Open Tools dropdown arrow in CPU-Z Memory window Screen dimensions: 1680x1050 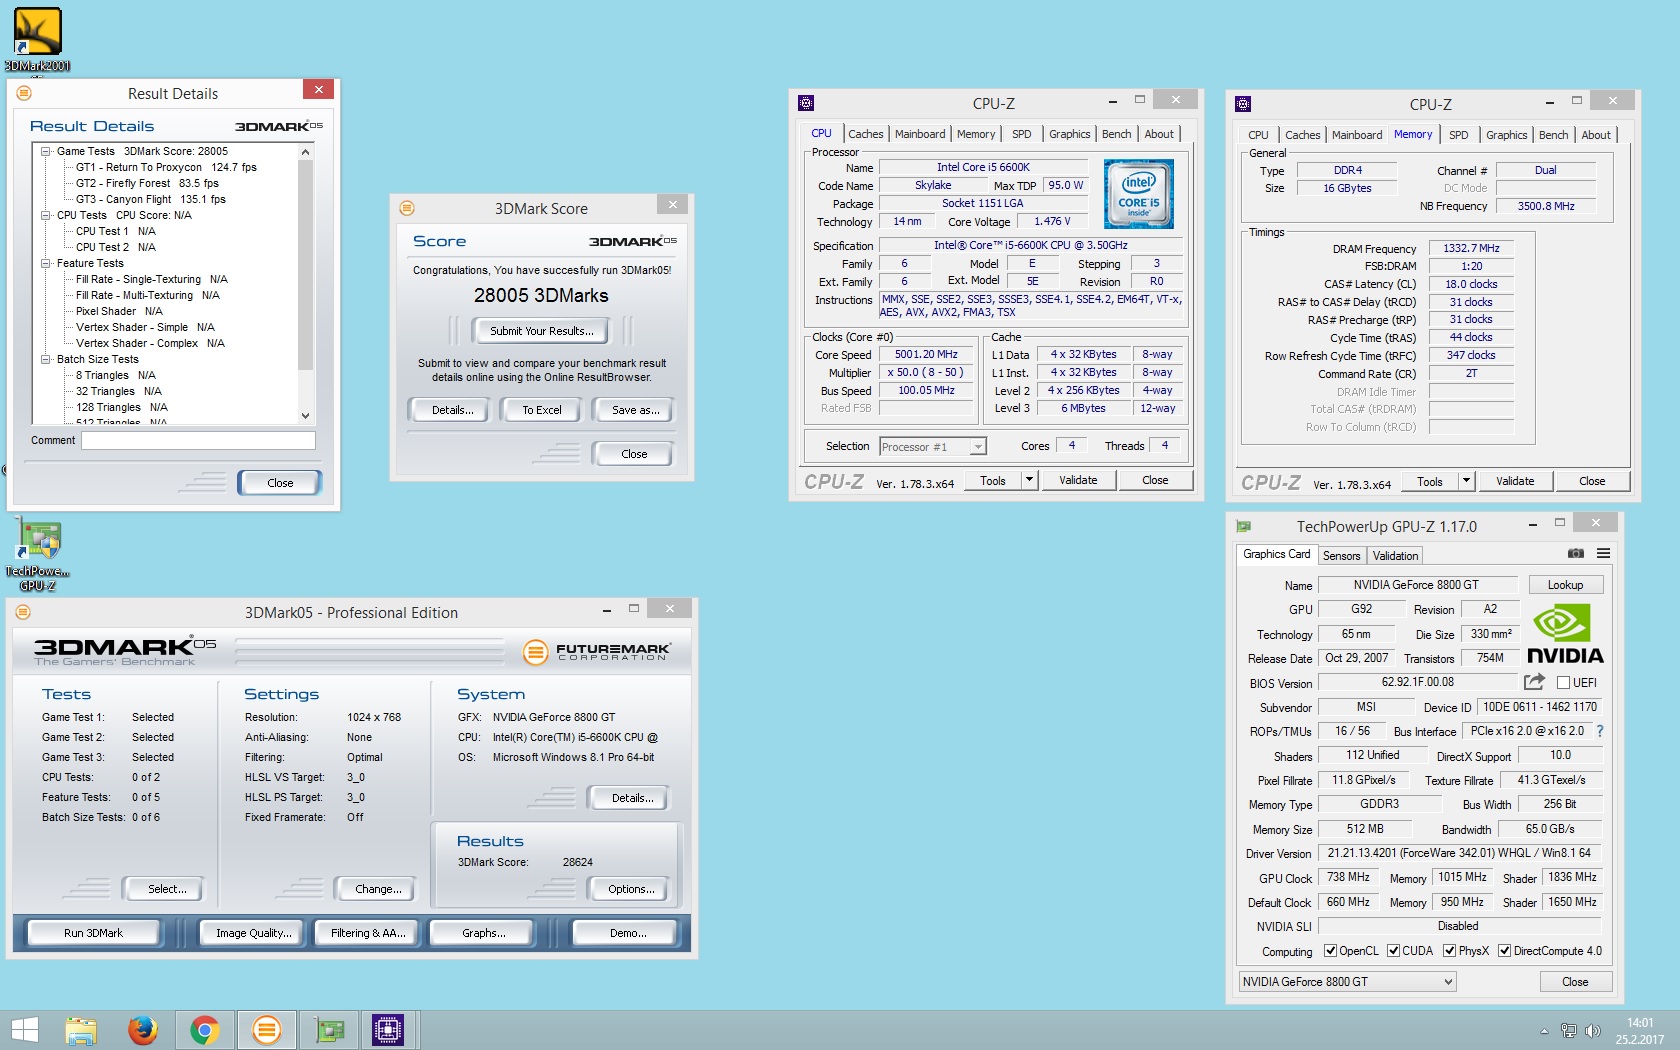[x=1466, y=482]
